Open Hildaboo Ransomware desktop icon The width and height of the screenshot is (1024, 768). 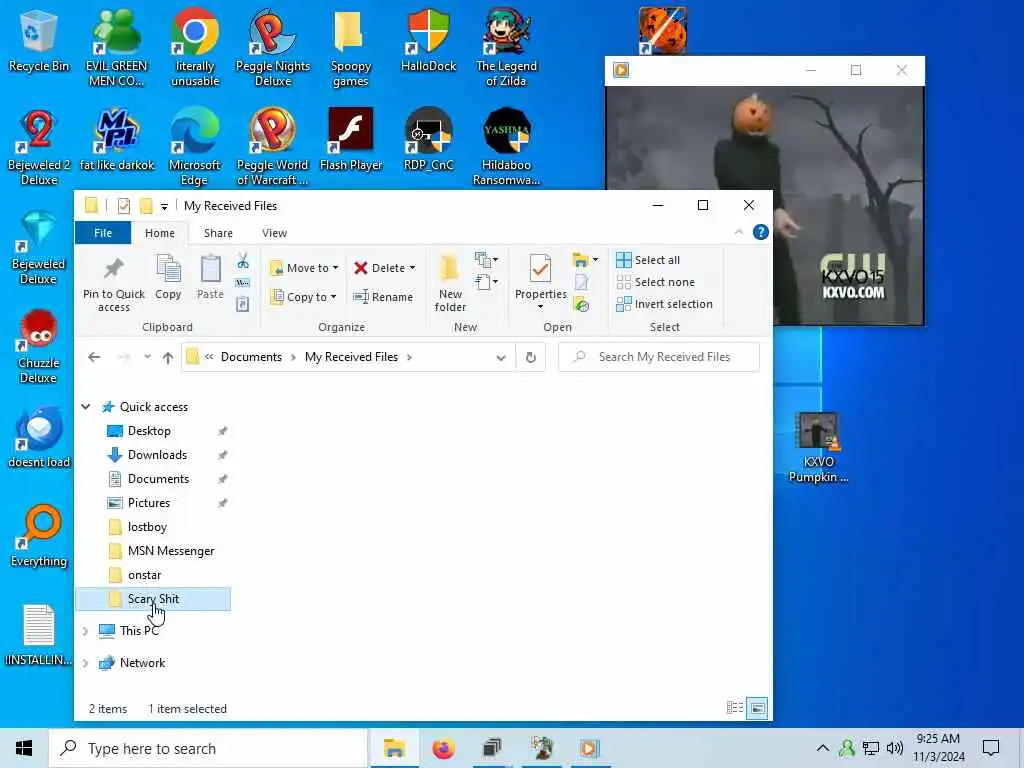coord(506,146)
